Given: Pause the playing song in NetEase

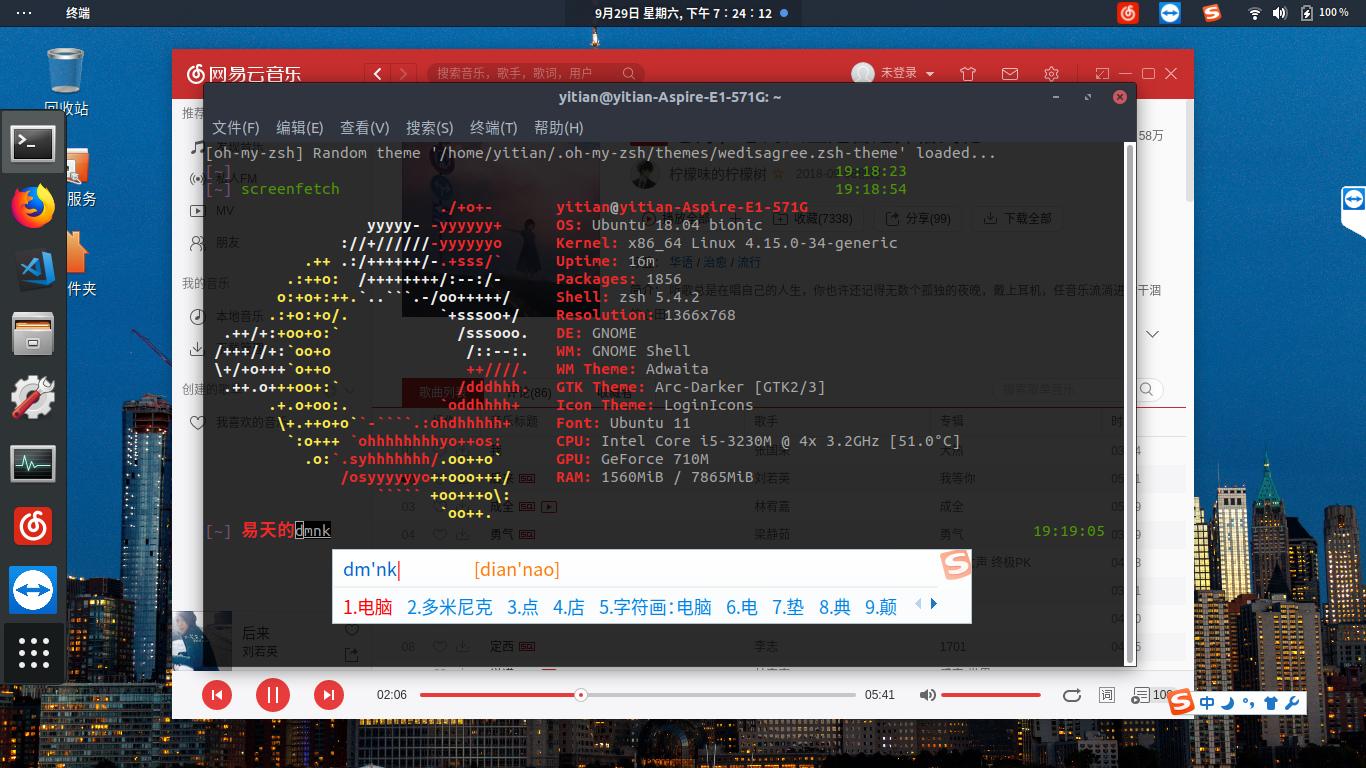Looking at the screenshot, I should point(272,695).
